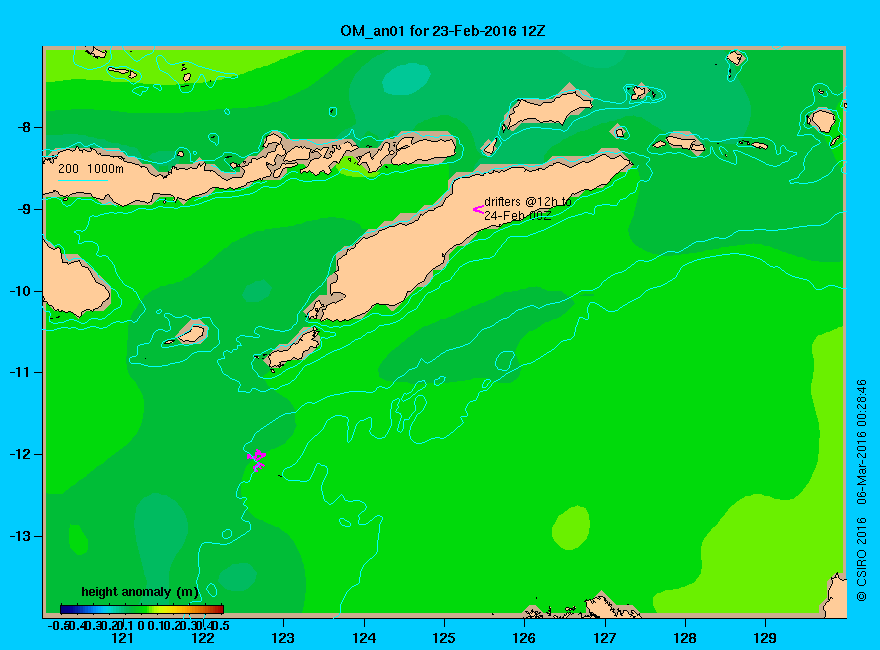Click the "200 1000m" depth contour legend label
This screenshot has width=880, height=650.
tap(91, 168)
